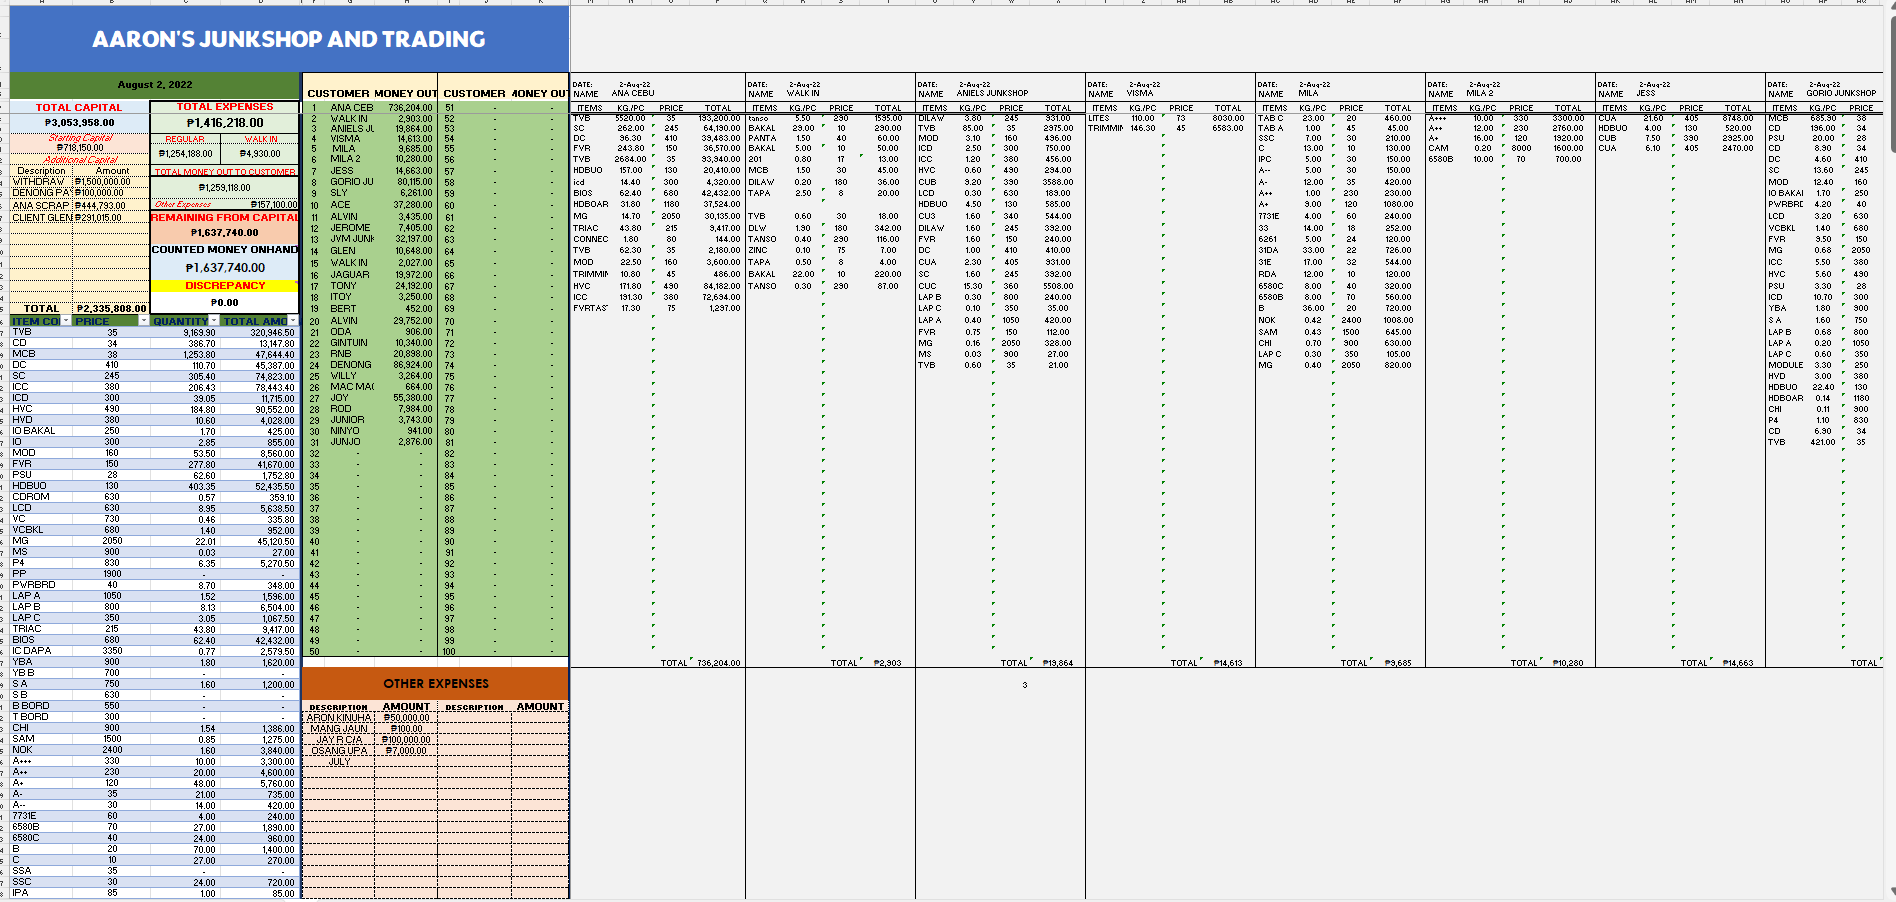
Task: Click the "ARON KINUHA" expense description
Action: 339,718
